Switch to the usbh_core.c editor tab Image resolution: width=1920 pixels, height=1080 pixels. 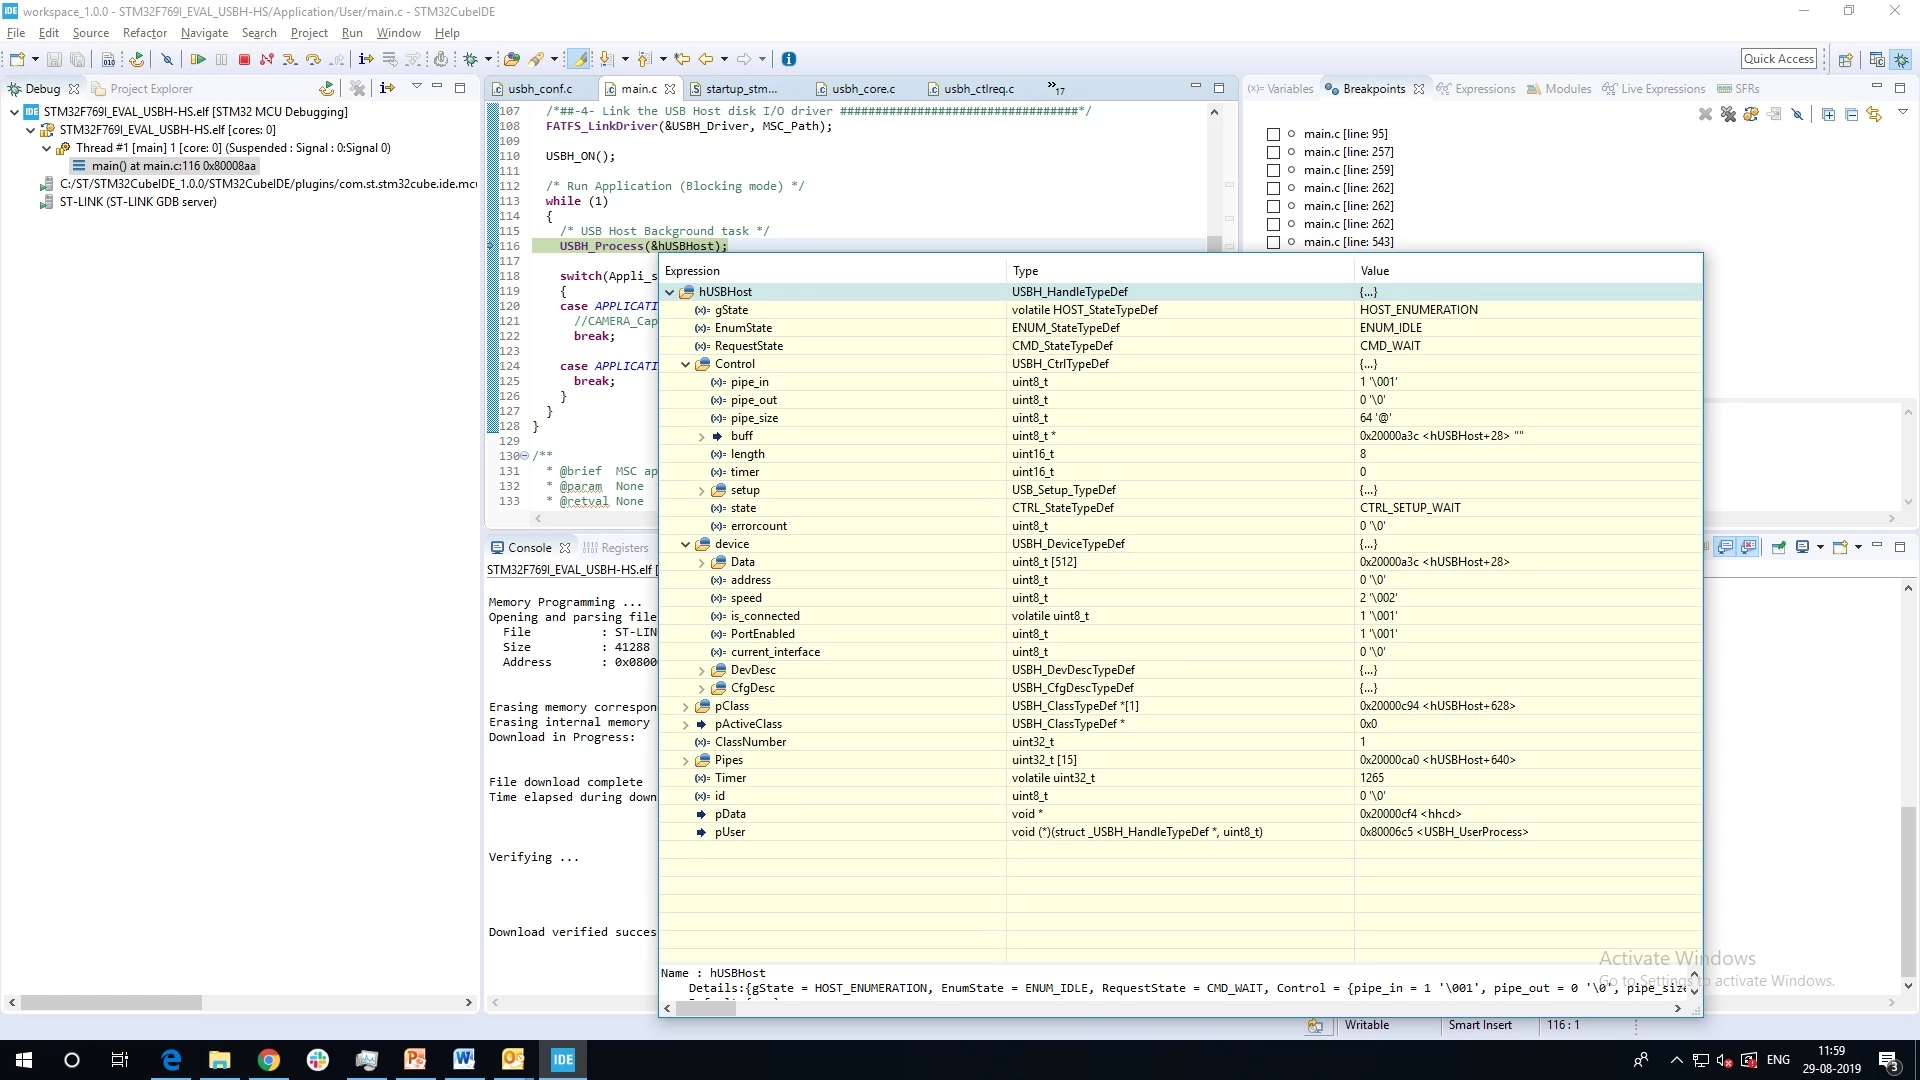pyautogui.click(x=864, y=89)
